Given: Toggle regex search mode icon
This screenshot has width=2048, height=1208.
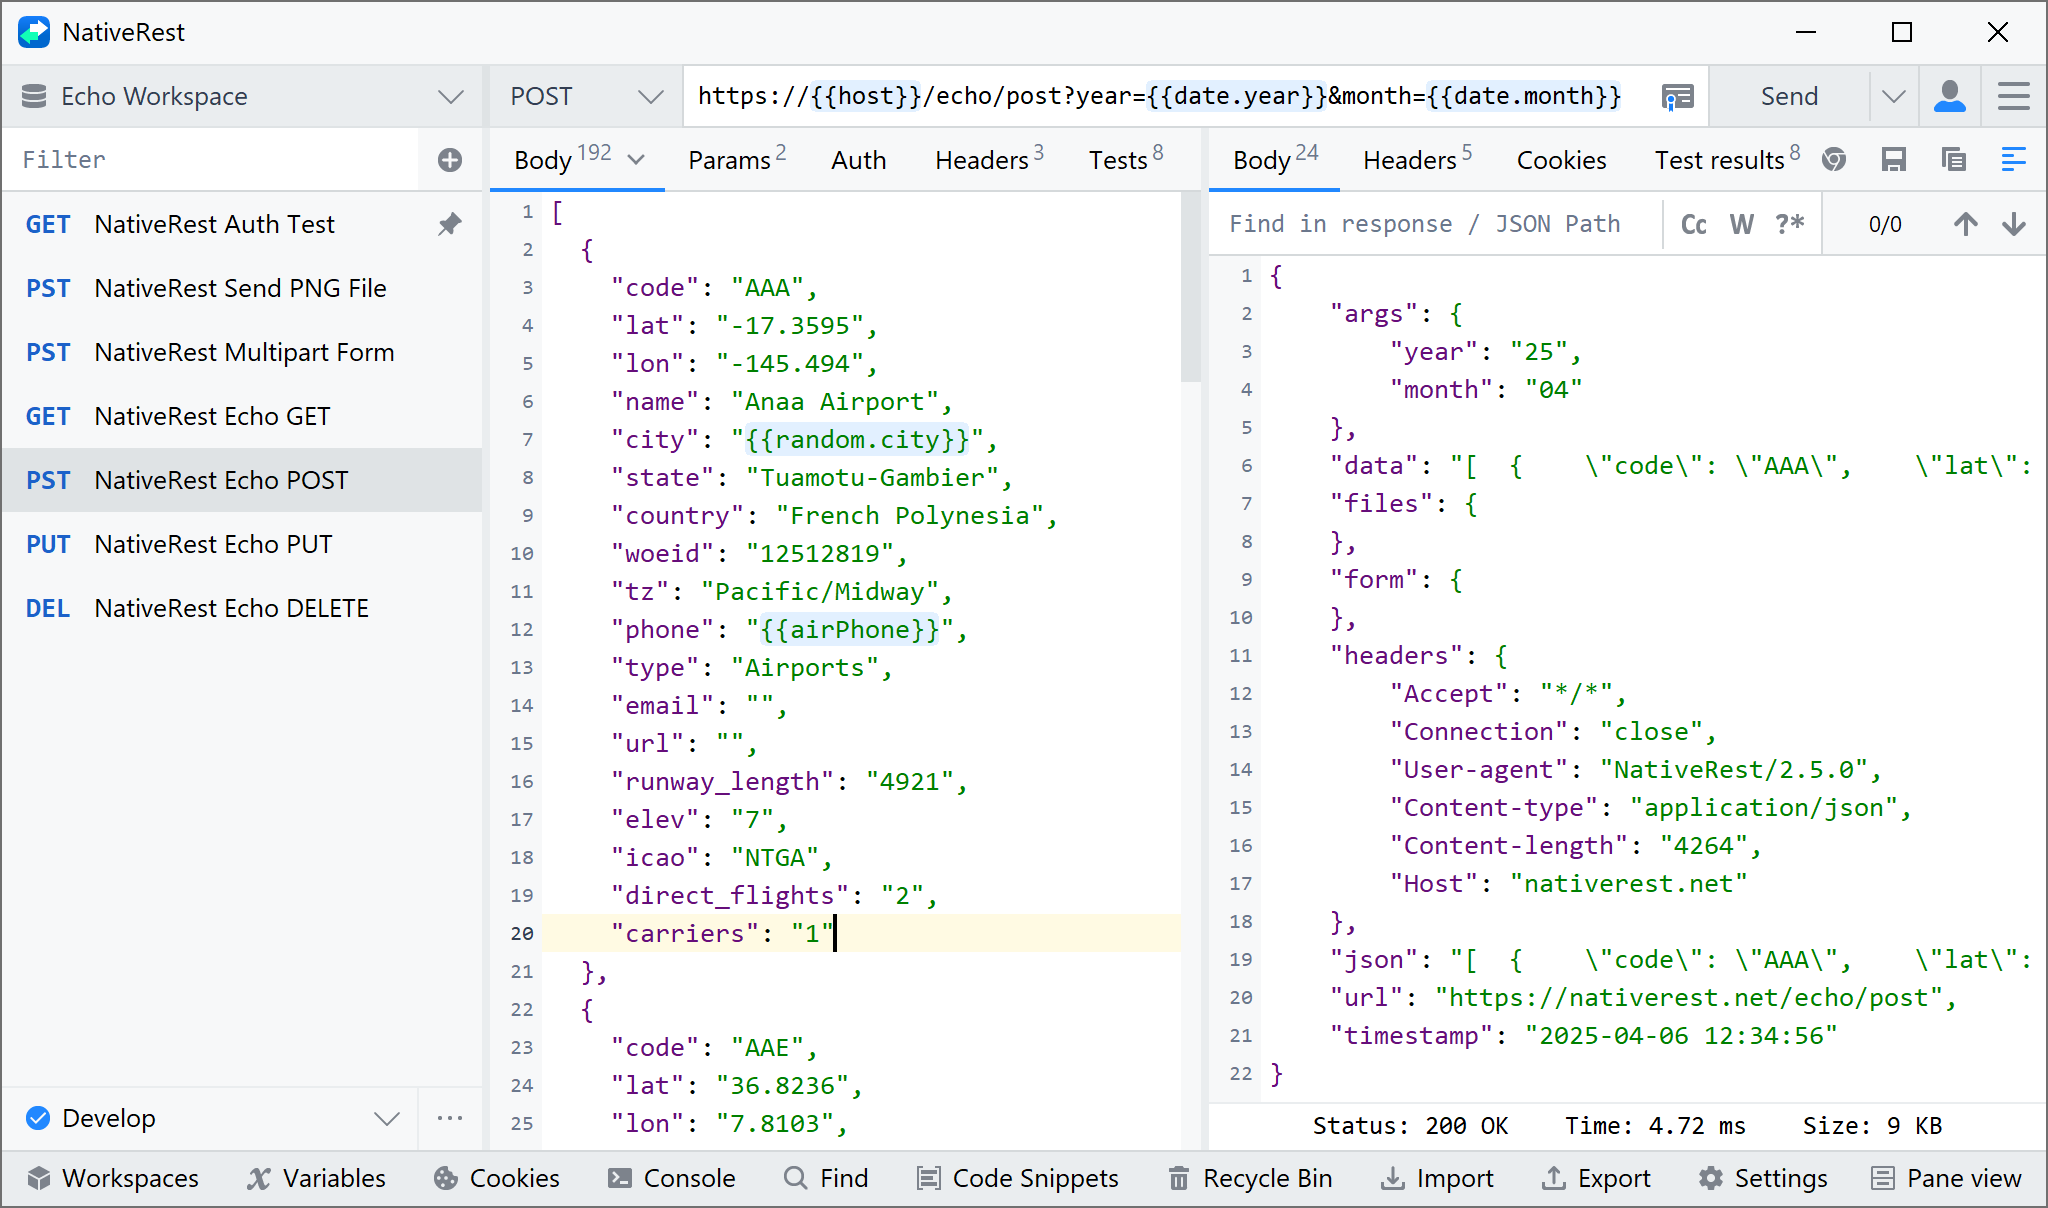Looking at the screenshot, I should [x=1789, y=224].
